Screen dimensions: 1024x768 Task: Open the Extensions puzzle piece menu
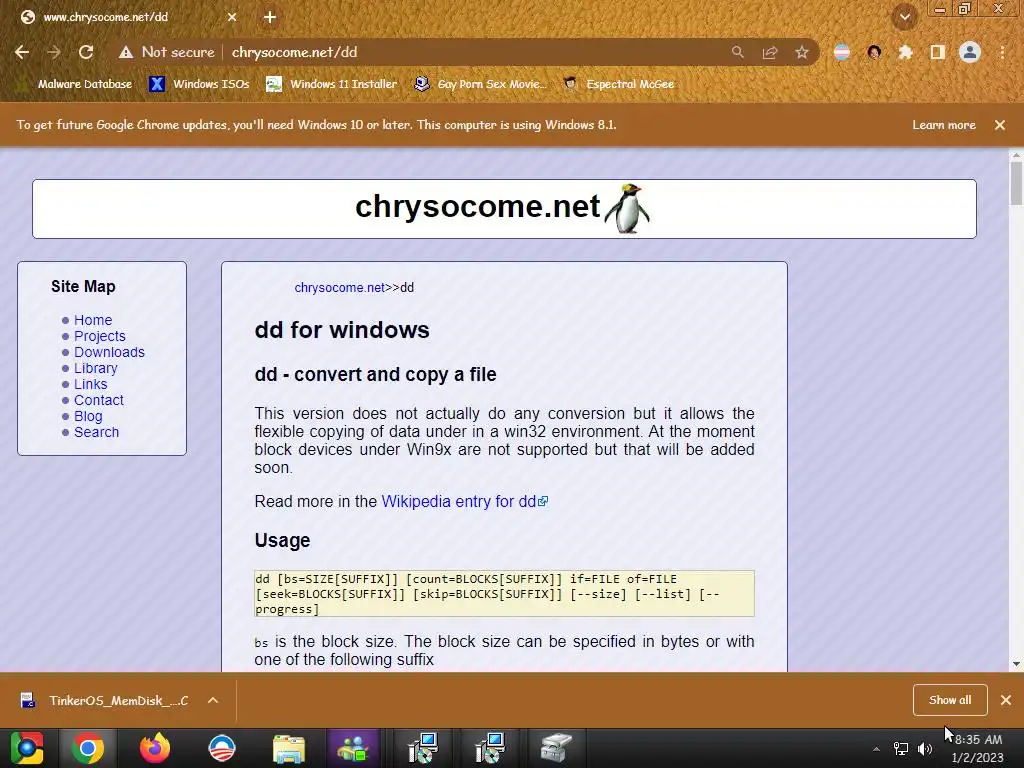pyautogui.click(x=905, y=52)
